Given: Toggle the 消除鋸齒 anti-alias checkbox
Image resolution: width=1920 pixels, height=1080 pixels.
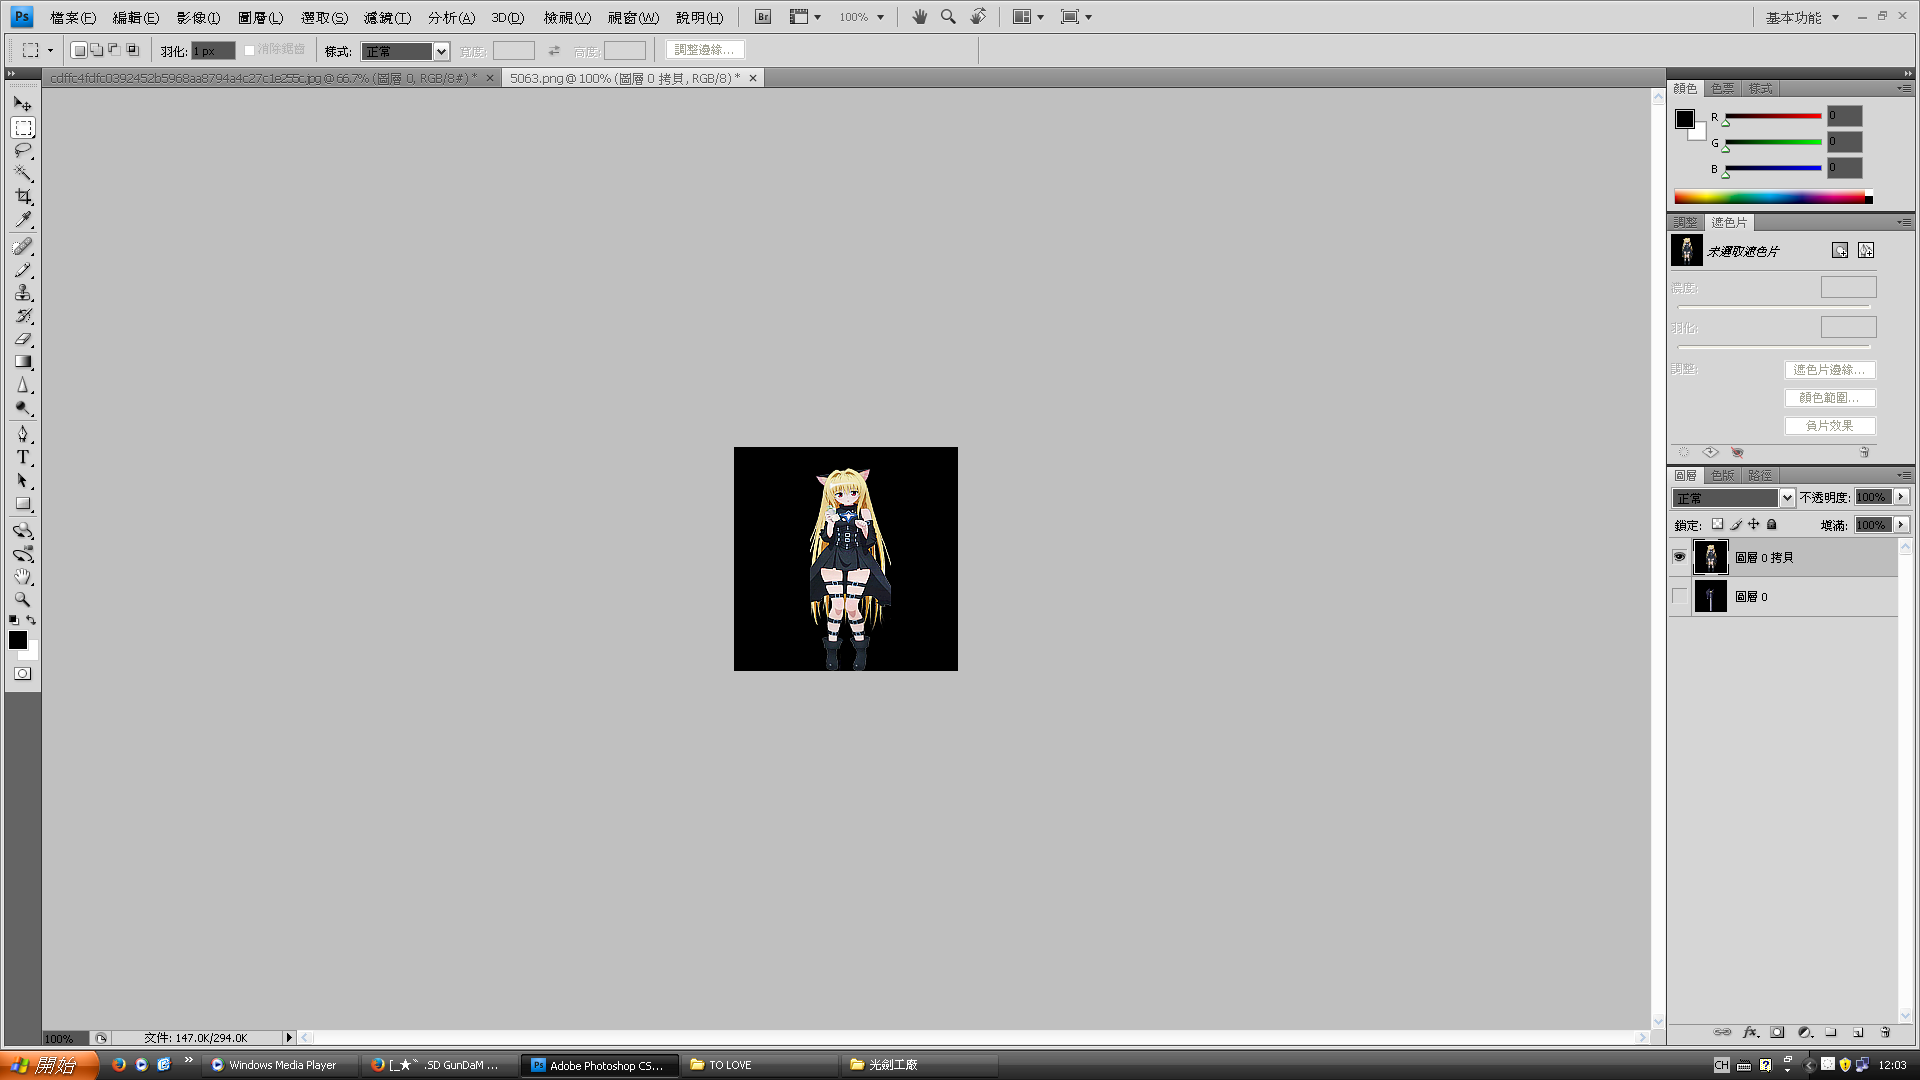Looking at the screenshot, I should coord(250,50).
